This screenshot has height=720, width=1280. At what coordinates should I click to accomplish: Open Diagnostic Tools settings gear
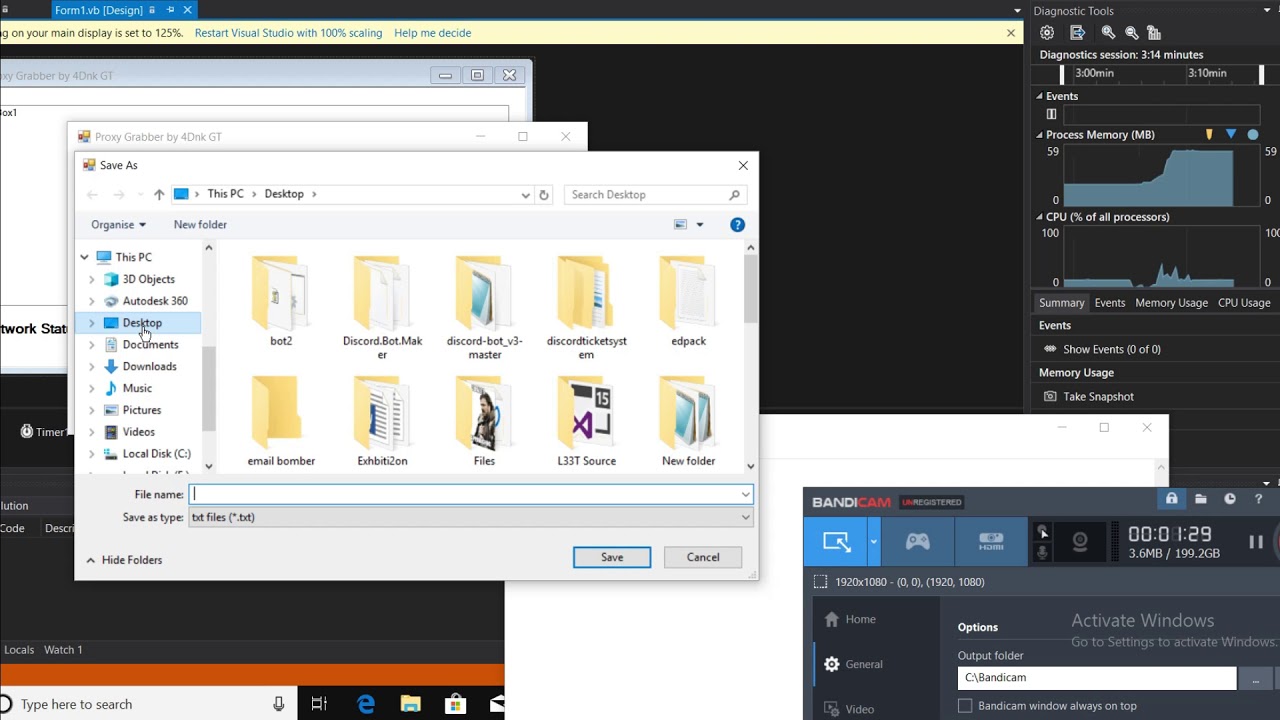pyautogui.click(x=1047, y=33)
